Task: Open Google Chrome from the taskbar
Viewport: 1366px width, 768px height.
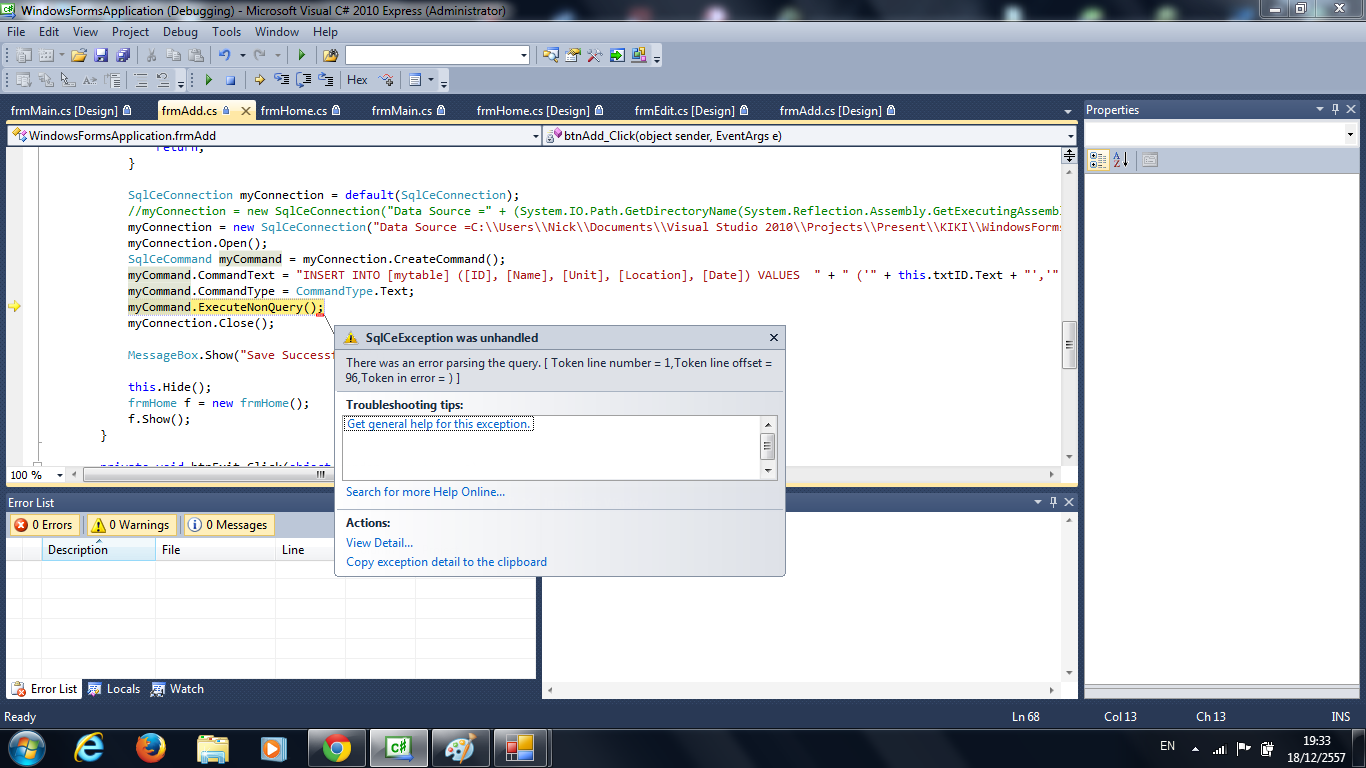Action: [336, 747]
